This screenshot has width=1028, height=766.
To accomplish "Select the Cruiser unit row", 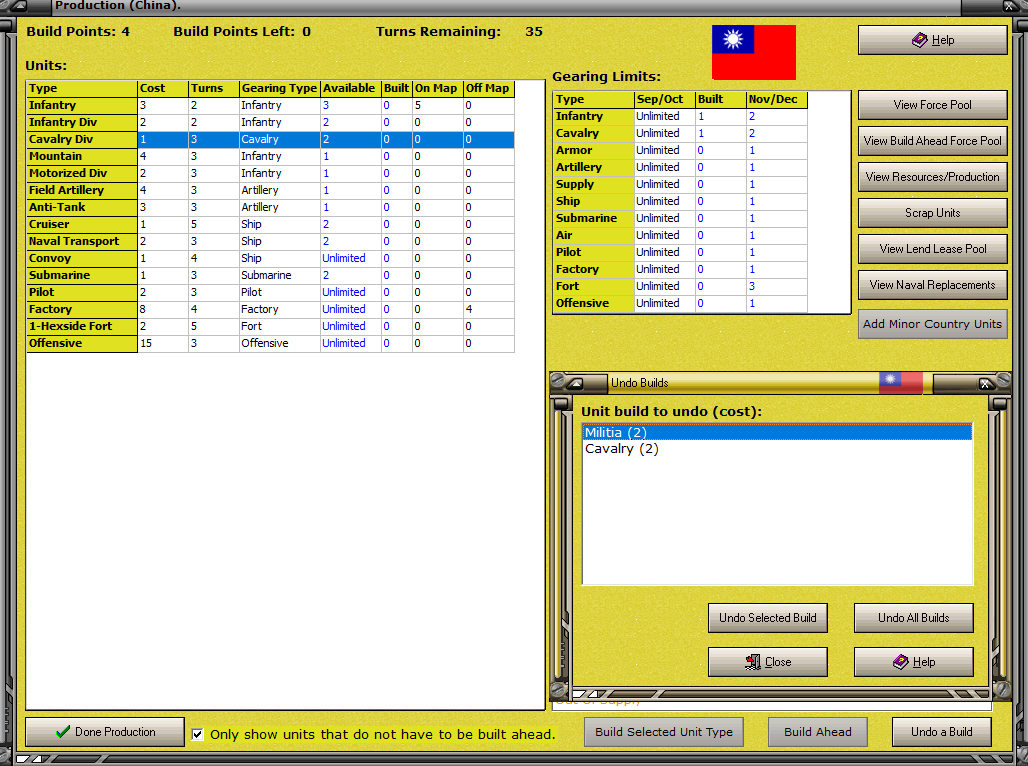I will [270, 225].
